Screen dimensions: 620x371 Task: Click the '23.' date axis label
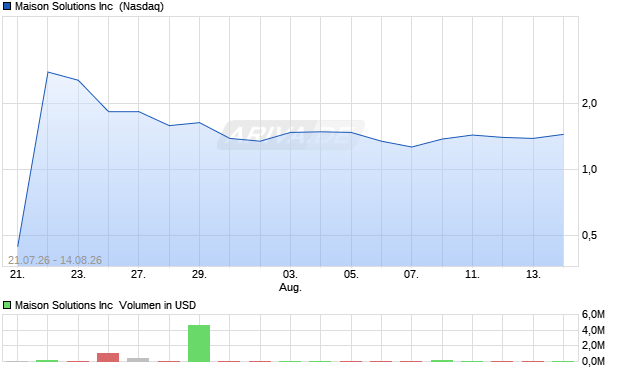[x=78, y=274]
